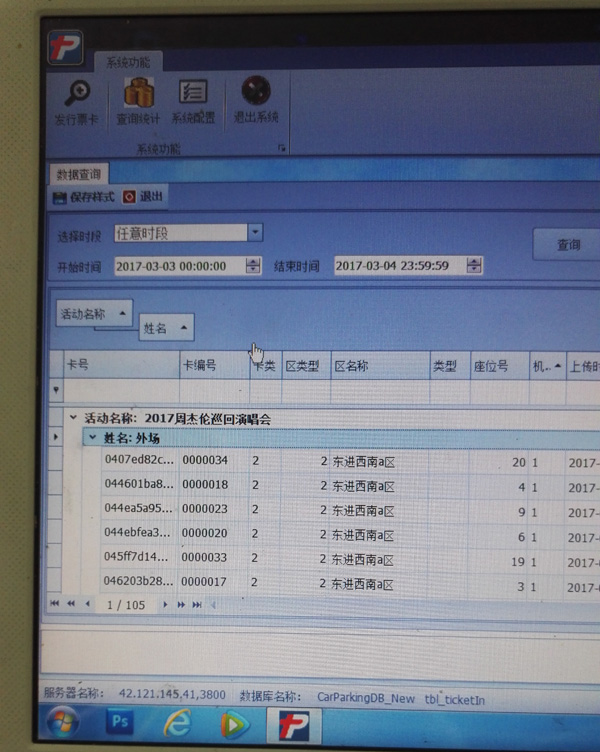
Task: Click the 开始时间 start time spinner
Action: (251, 266)
